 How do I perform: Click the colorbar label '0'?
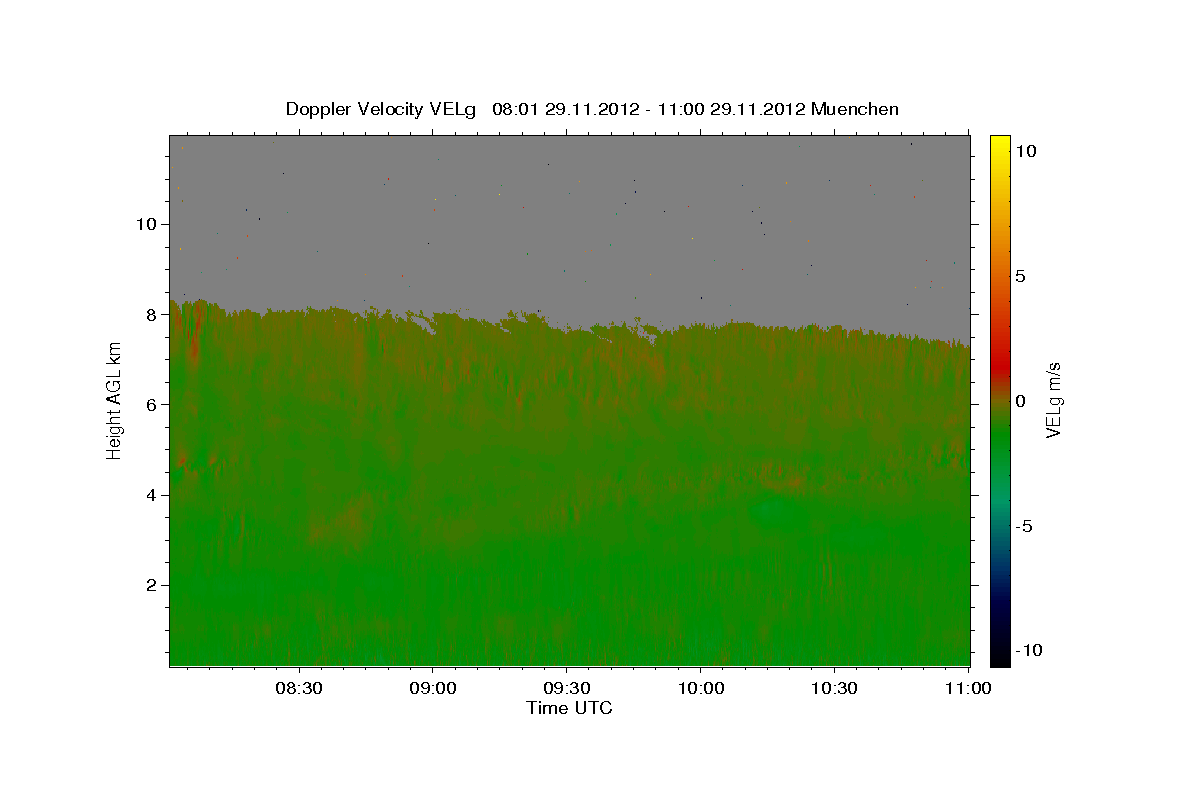pyautogui.click(x=1020, y=401)
